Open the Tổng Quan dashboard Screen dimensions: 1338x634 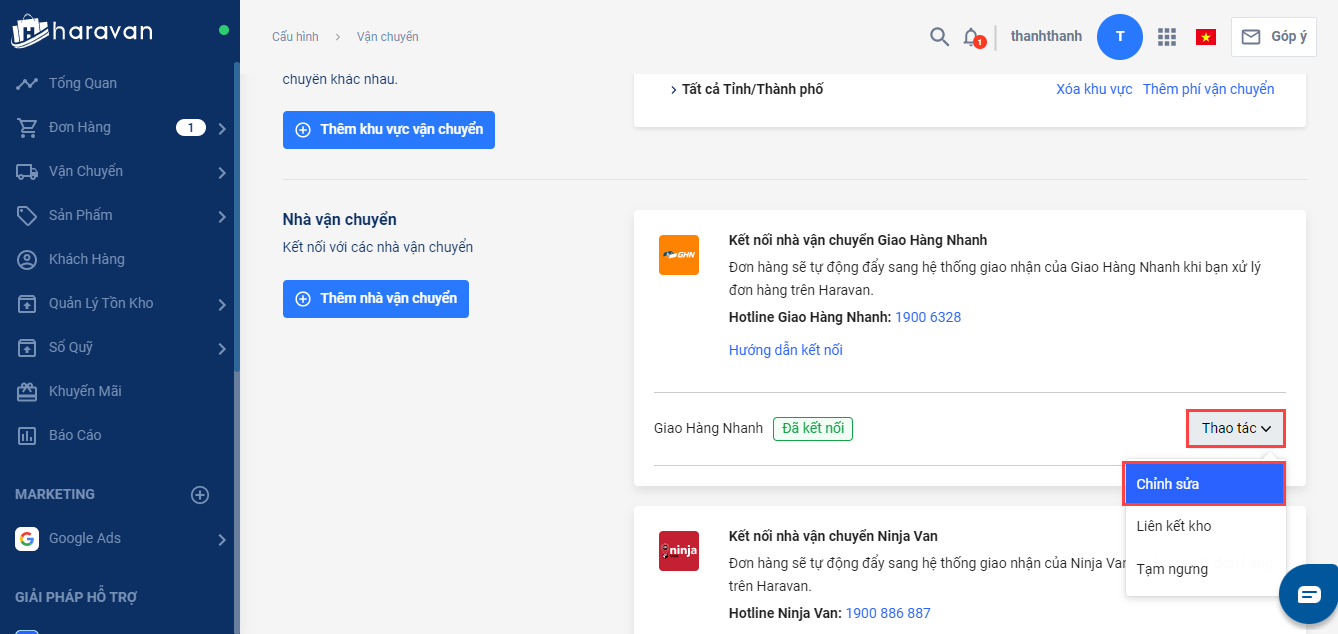click(x=83, y=83)
